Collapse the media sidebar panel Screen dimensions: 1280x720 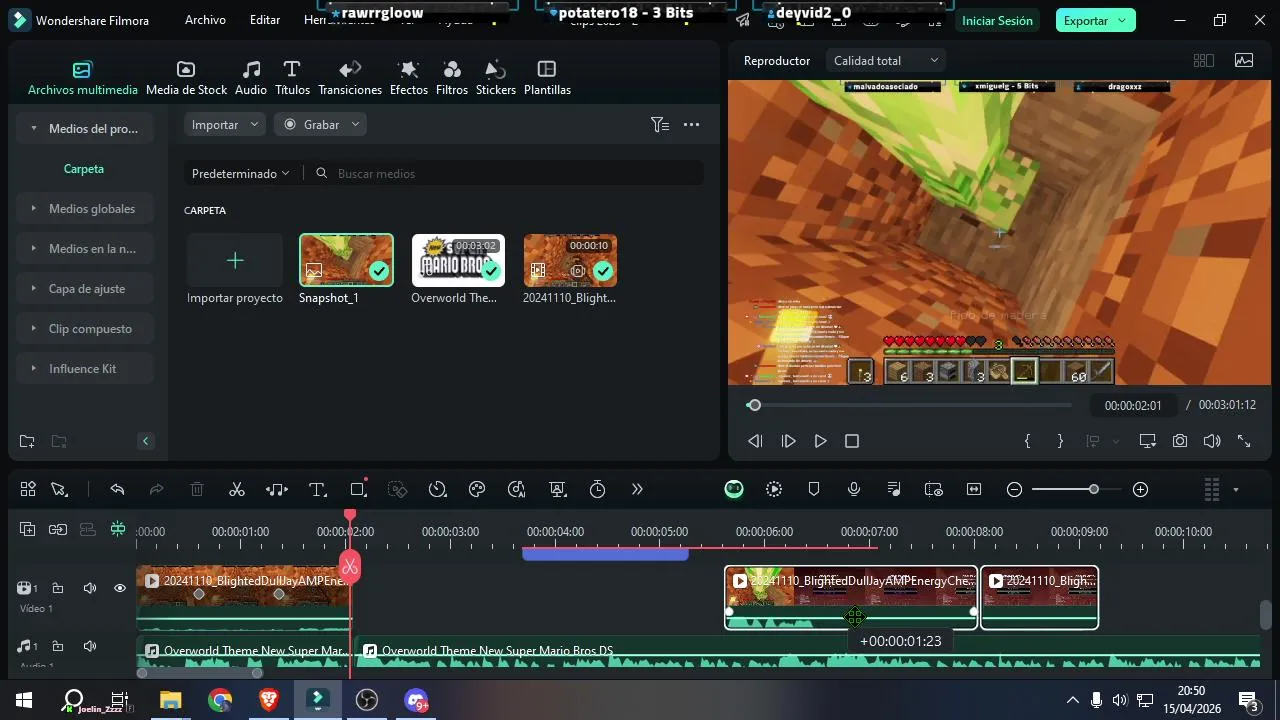pyautogui.click(x=145, y=441)
